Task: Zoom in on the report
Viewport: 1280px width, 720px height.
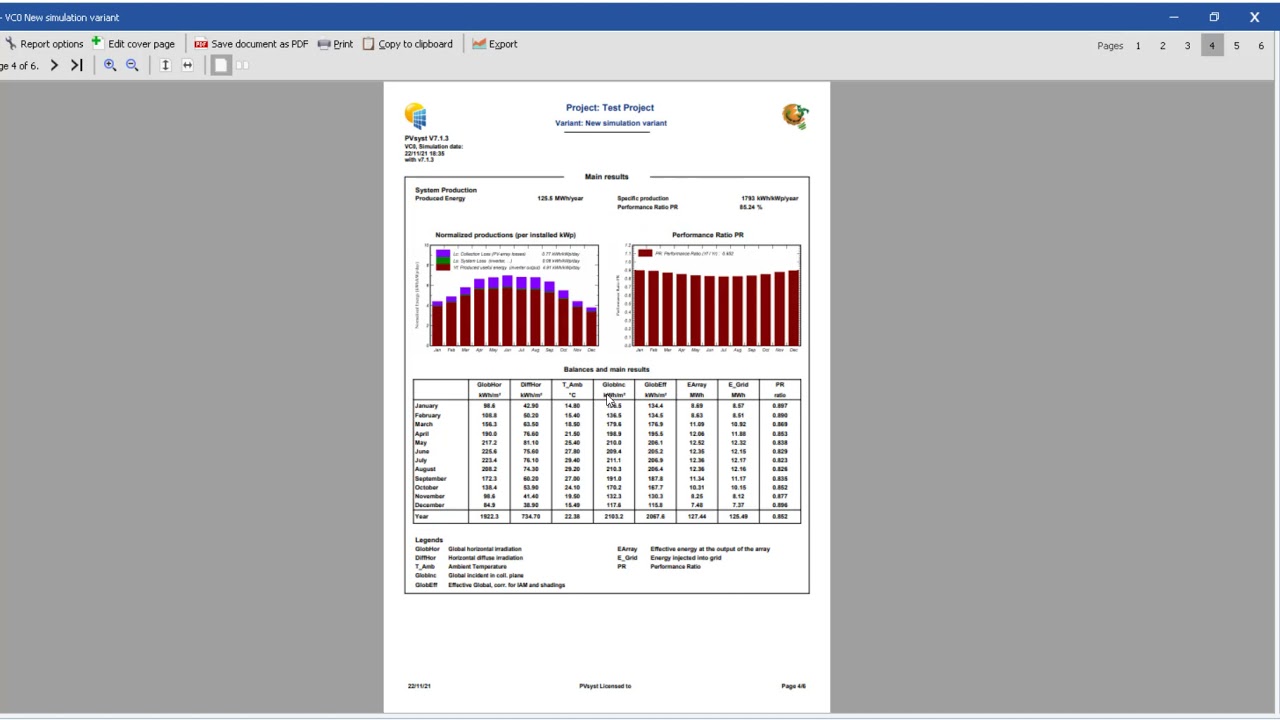Action: pyautogui.click(x=110, y=66)
